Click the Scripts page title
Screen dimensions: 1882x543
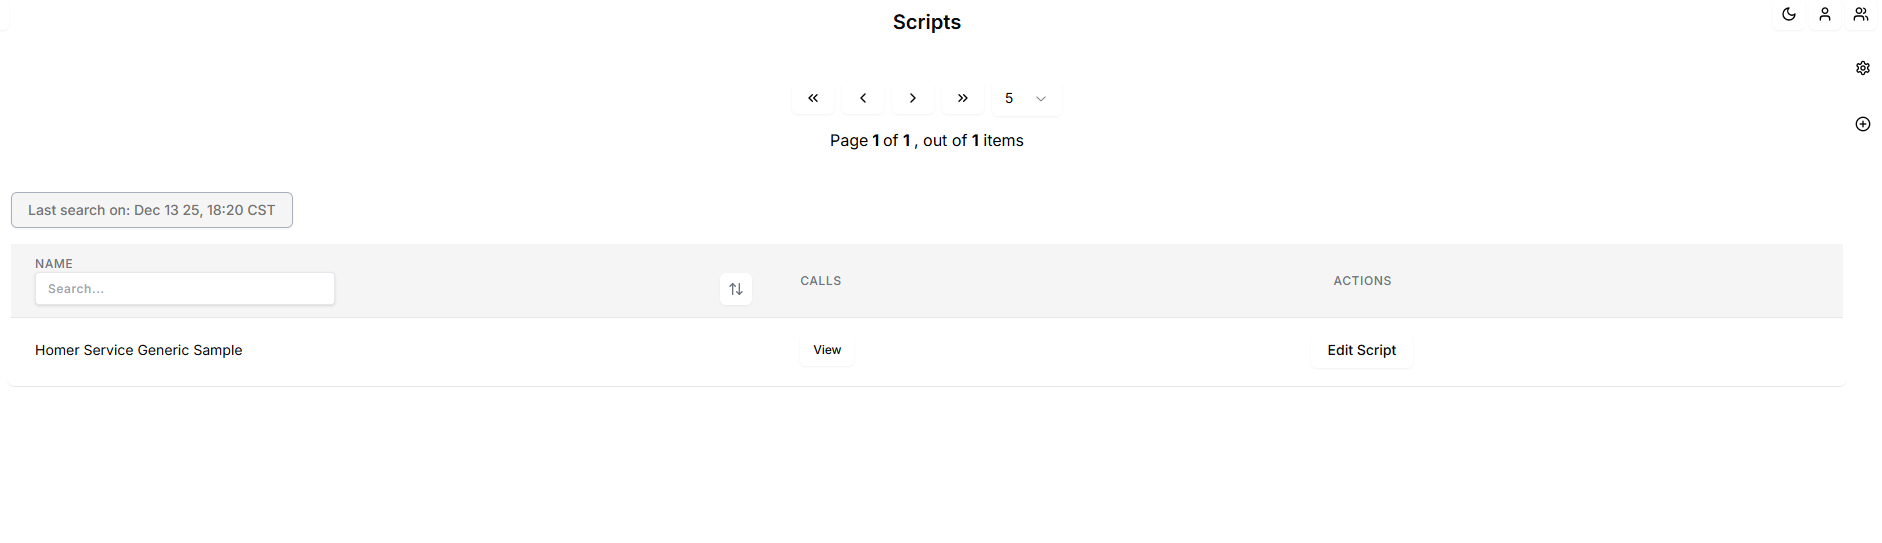[927, 22]
